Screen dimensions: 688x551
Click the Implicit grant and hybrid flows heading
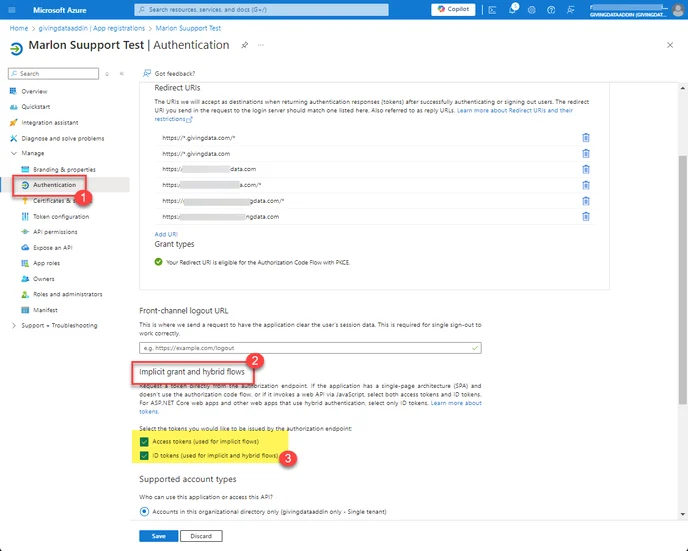pos(192,372)
